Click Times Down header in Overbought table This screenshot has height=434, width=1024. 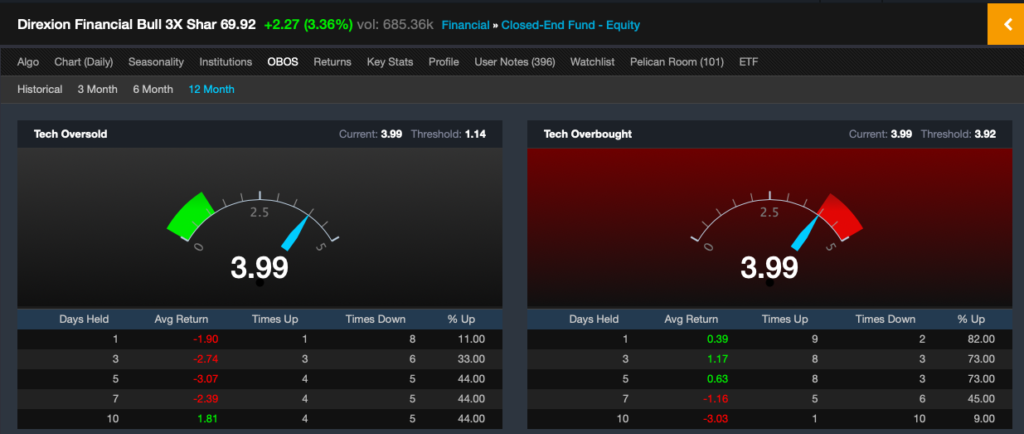coord(886,319)
